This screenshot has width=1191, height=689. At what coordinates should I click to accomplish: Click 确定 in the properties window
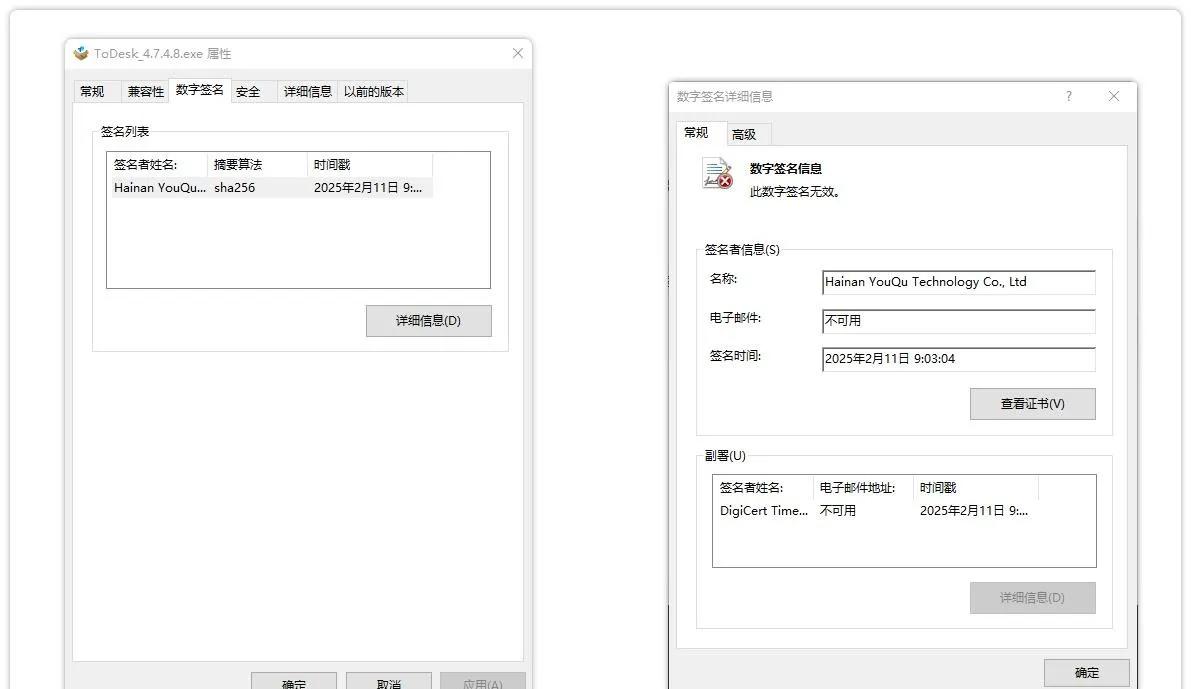(294, 681)
